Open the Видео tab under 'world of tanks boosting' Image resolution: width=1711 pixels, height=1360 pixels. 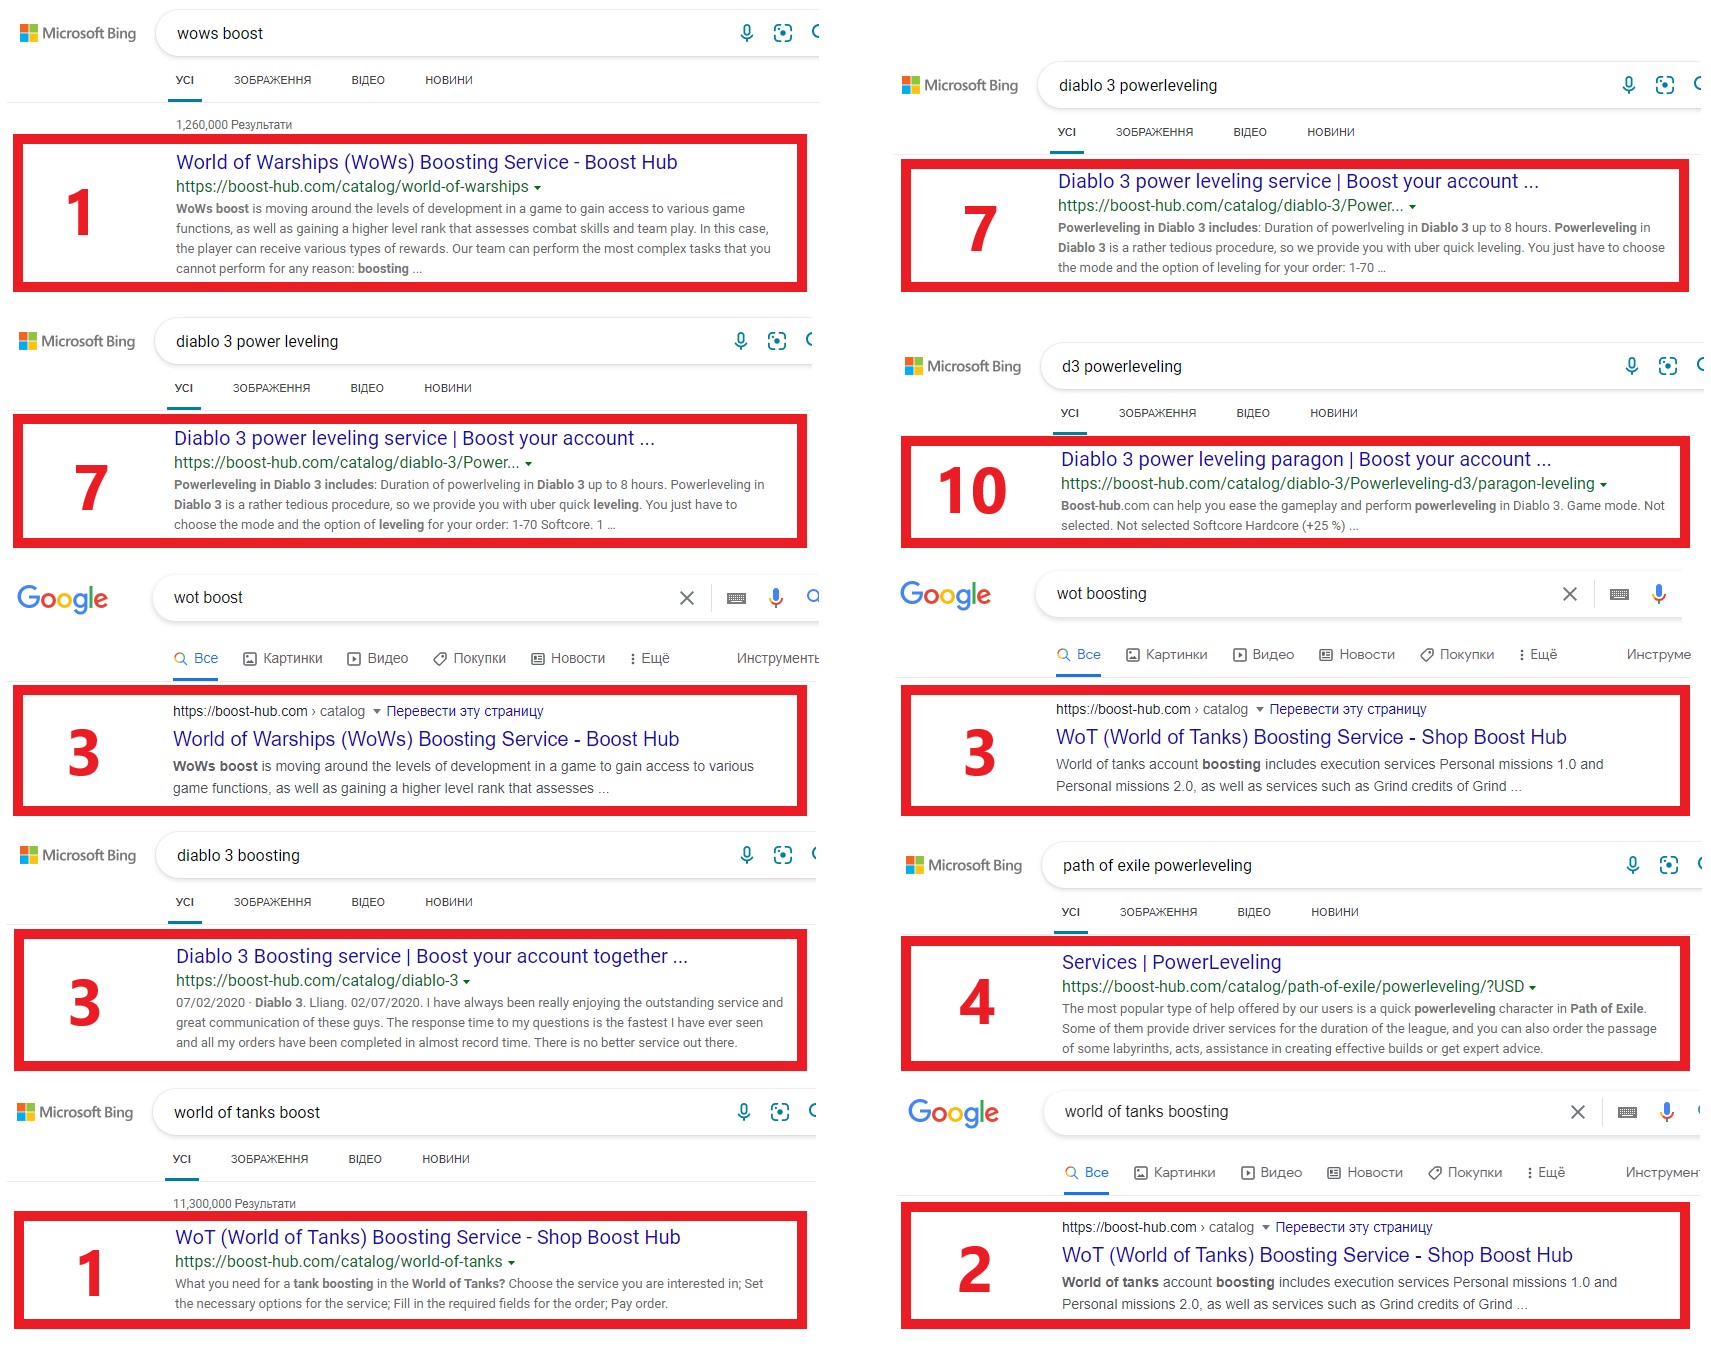pos(1271,1172)
